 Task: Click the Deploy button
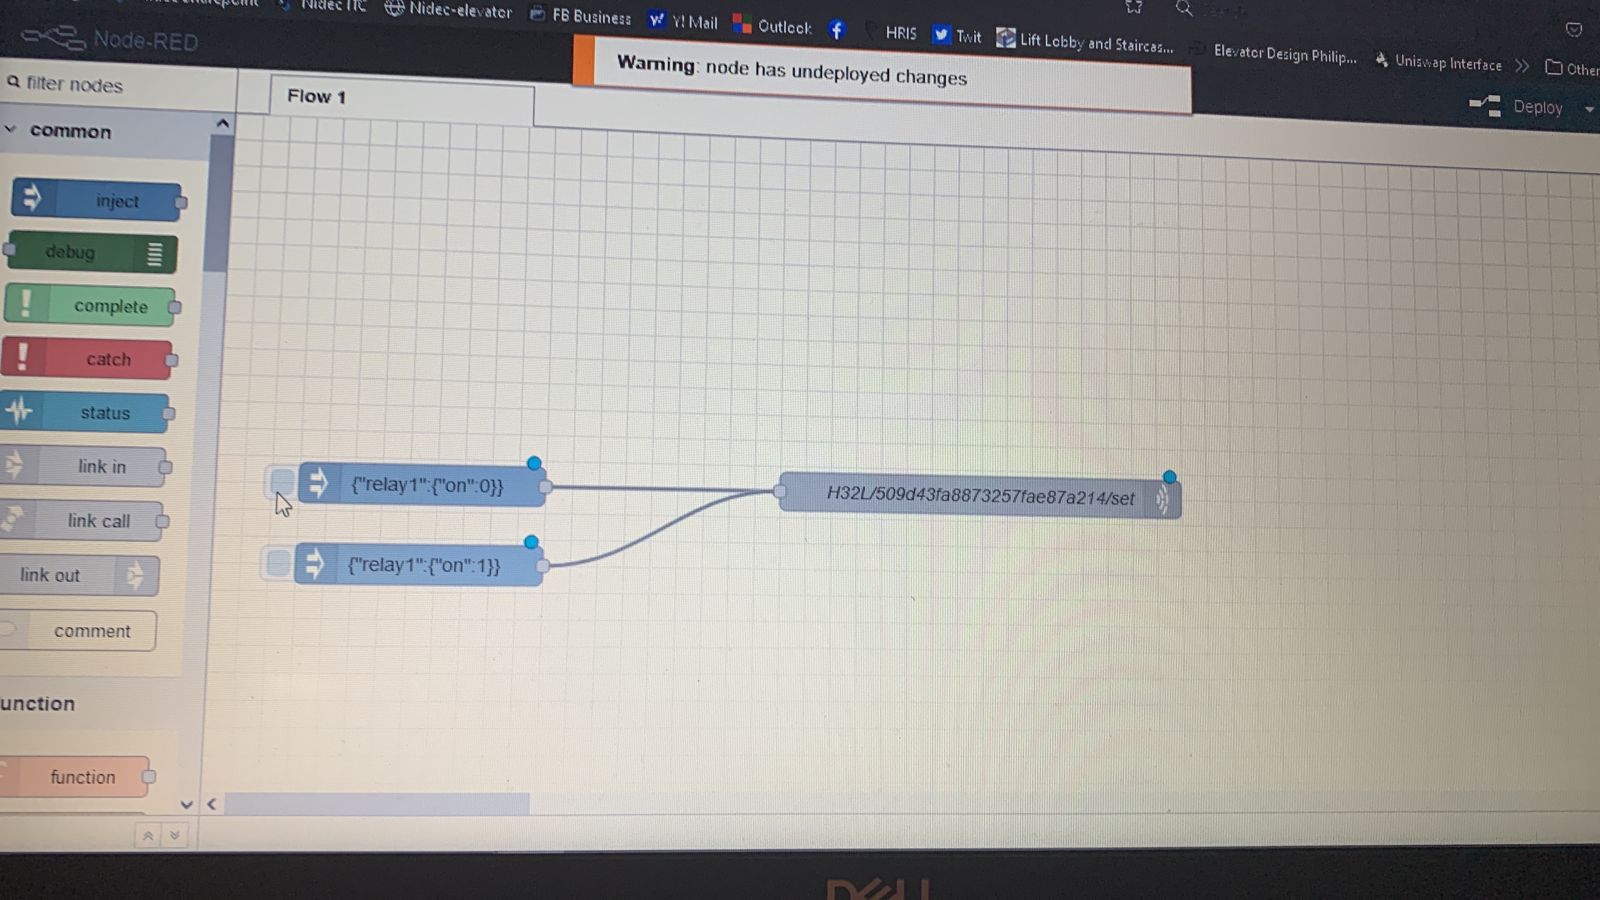pyautogui.click(x=1518, y=106)
